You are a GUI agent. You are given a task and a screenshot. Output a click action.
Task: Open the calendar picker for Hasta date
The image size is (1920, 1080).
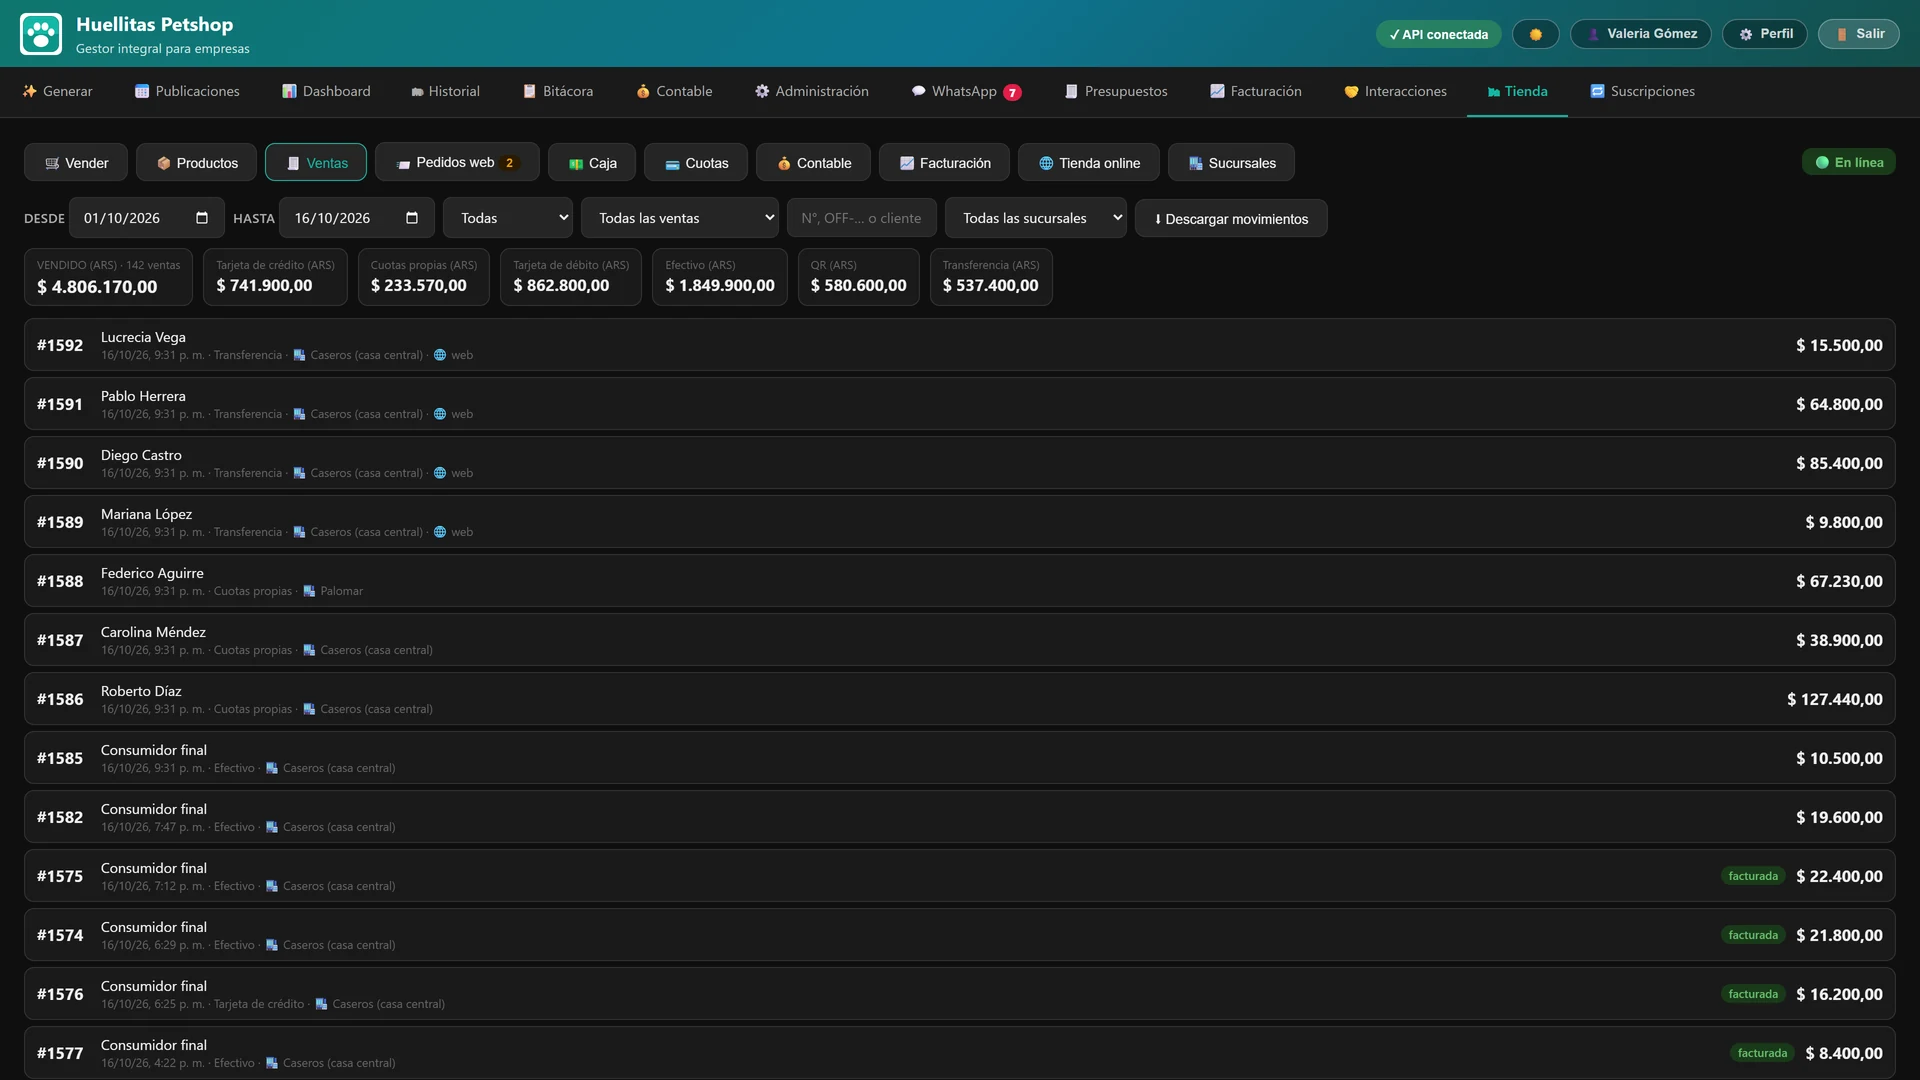click(x=412, y=218)
